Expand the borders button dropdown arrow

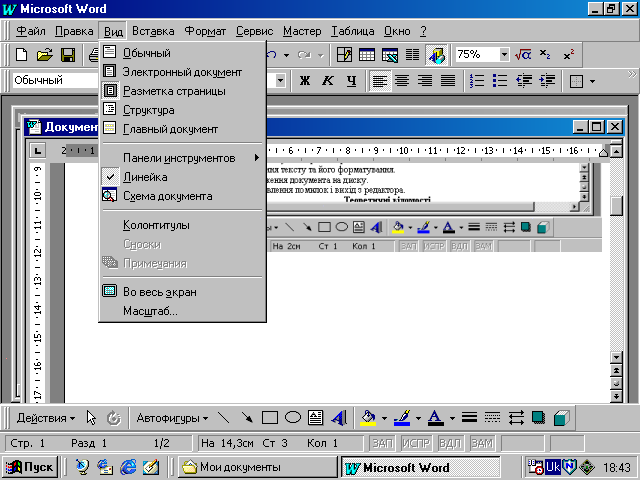[592, 81]
